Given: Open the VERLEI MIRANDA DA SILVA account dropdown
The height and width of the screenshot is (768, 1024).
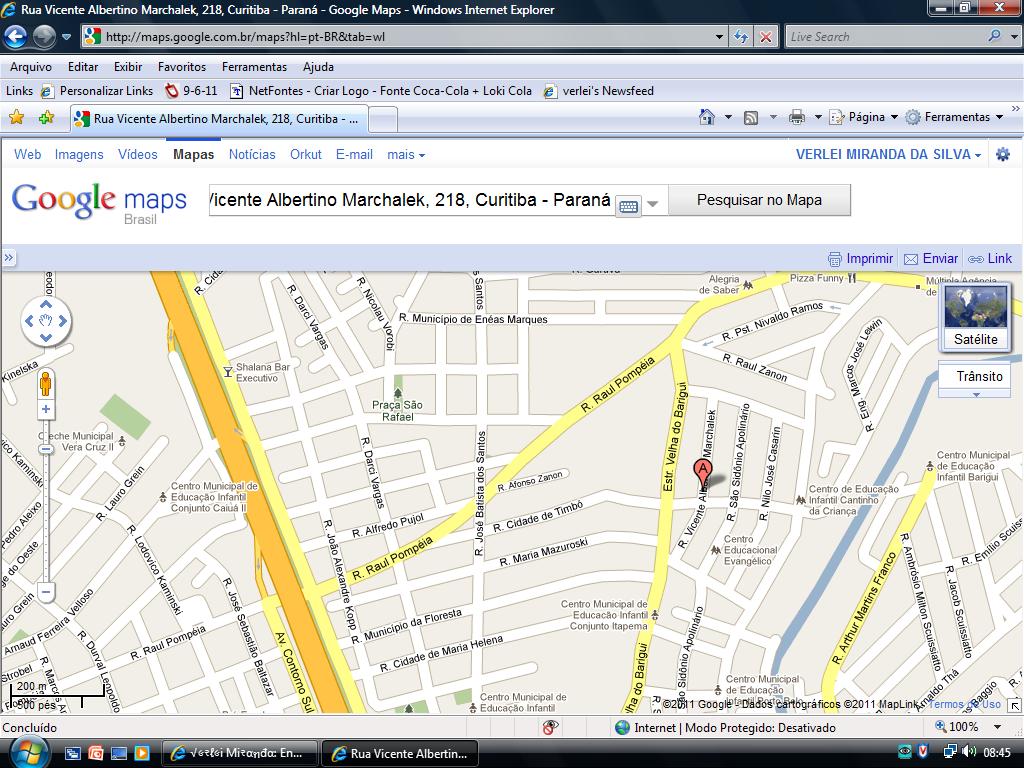Looking at the screenshot, I should 888,154.
